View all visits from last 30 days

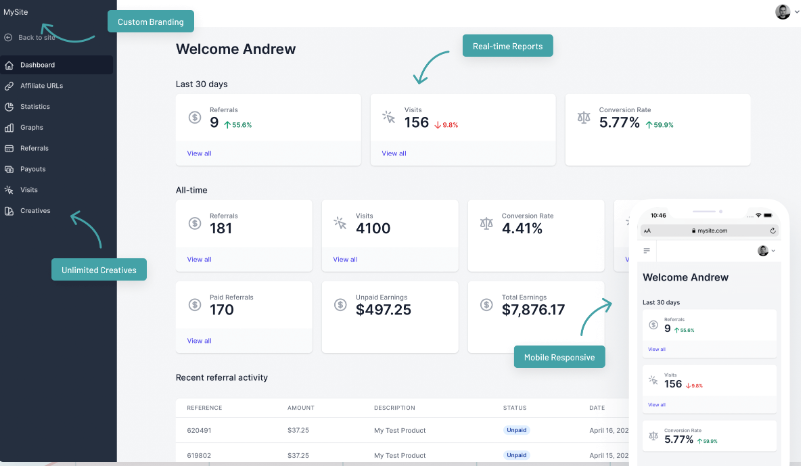tap(394, 153)
